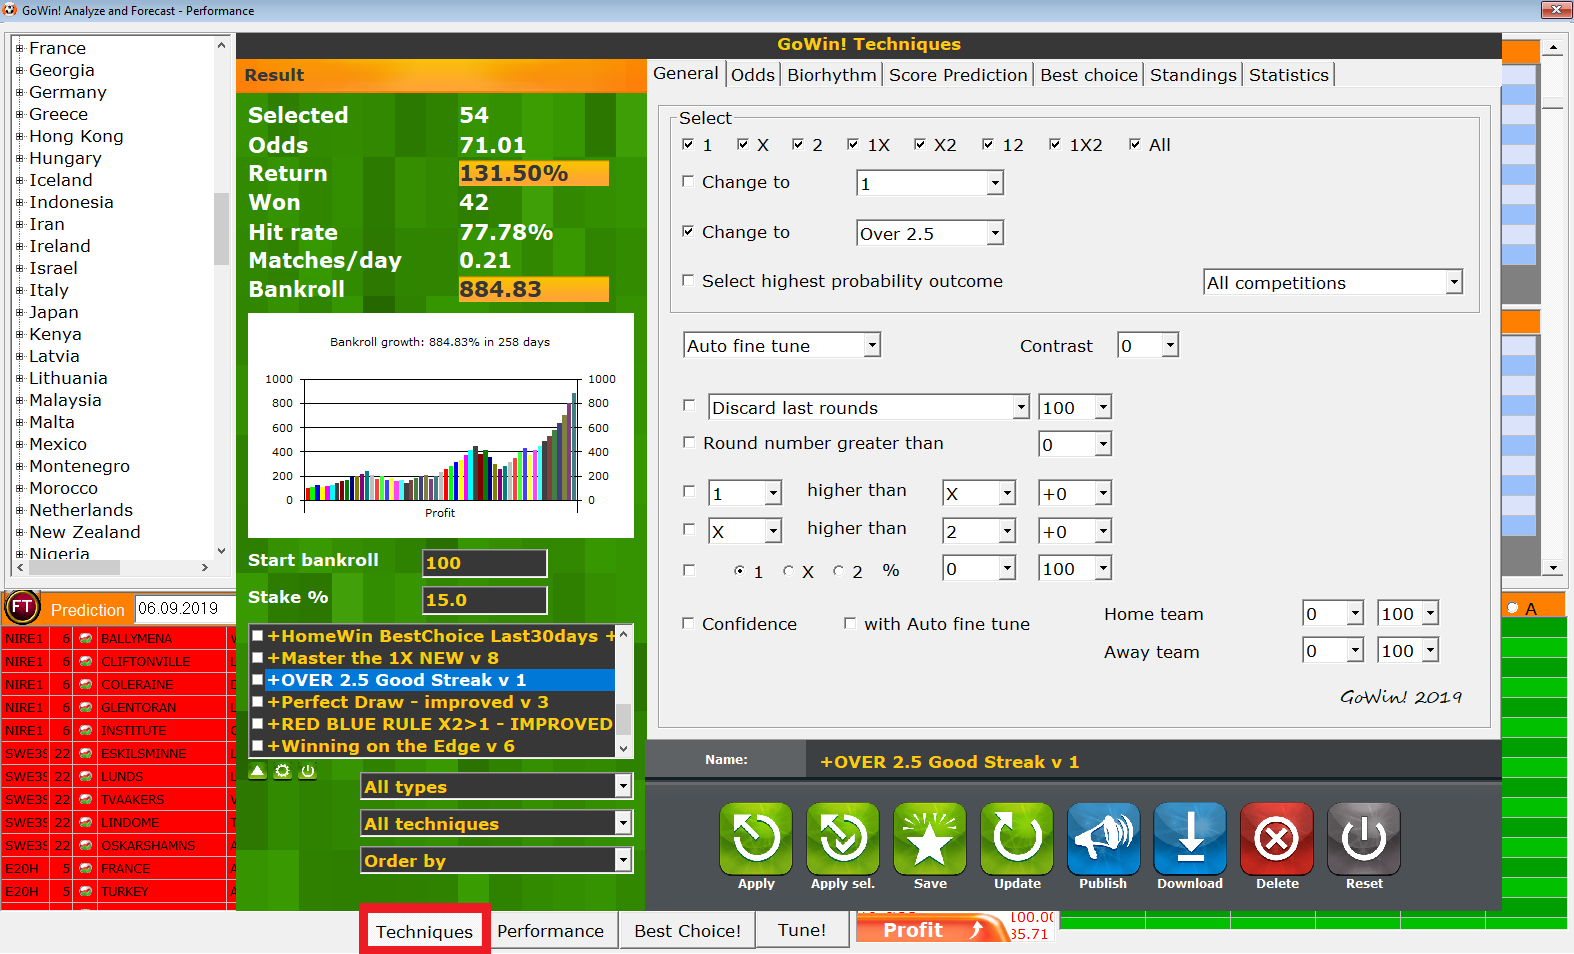
Task: Click the flag icon in the BALLYMENA row
Action: coord(86,639)
